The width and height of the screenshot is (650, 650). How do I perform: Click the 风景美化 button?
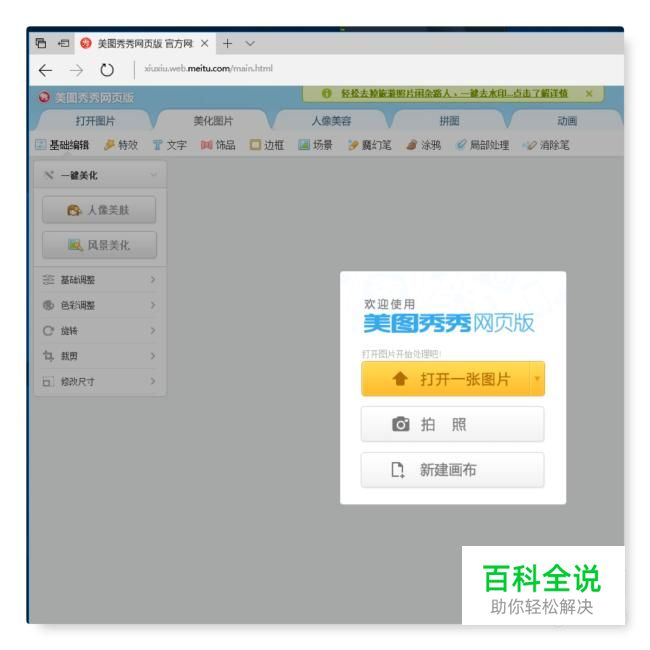point(99,245)
